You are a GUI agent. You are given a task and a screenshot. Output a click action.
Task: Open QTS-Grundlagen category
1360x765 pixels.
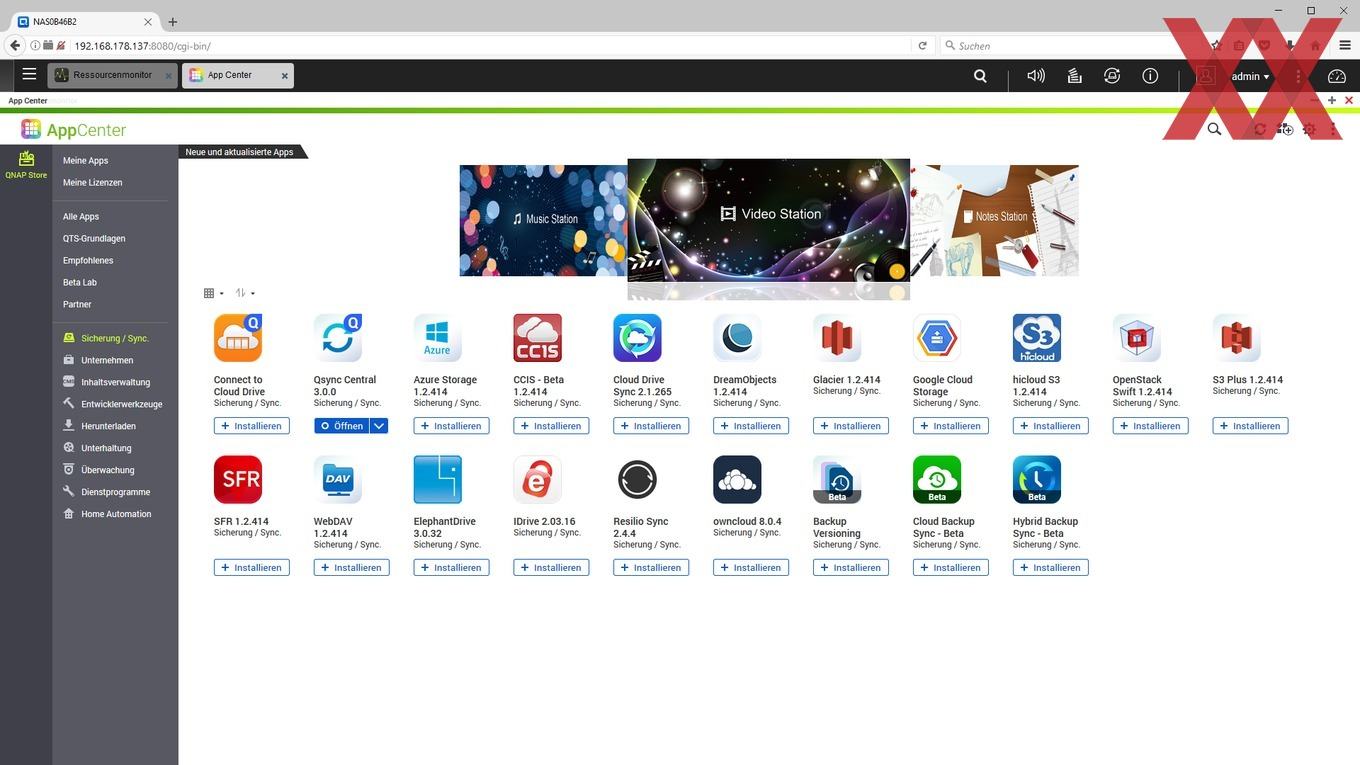[94, 239]
